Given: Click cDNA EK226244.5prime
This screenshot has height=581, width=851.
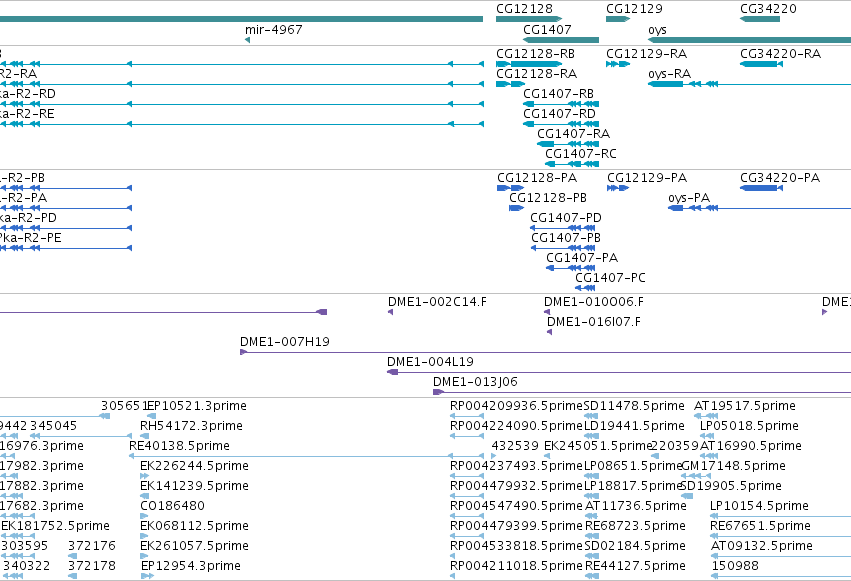Looking at the screenshot, I should click(x=194, y=466).
